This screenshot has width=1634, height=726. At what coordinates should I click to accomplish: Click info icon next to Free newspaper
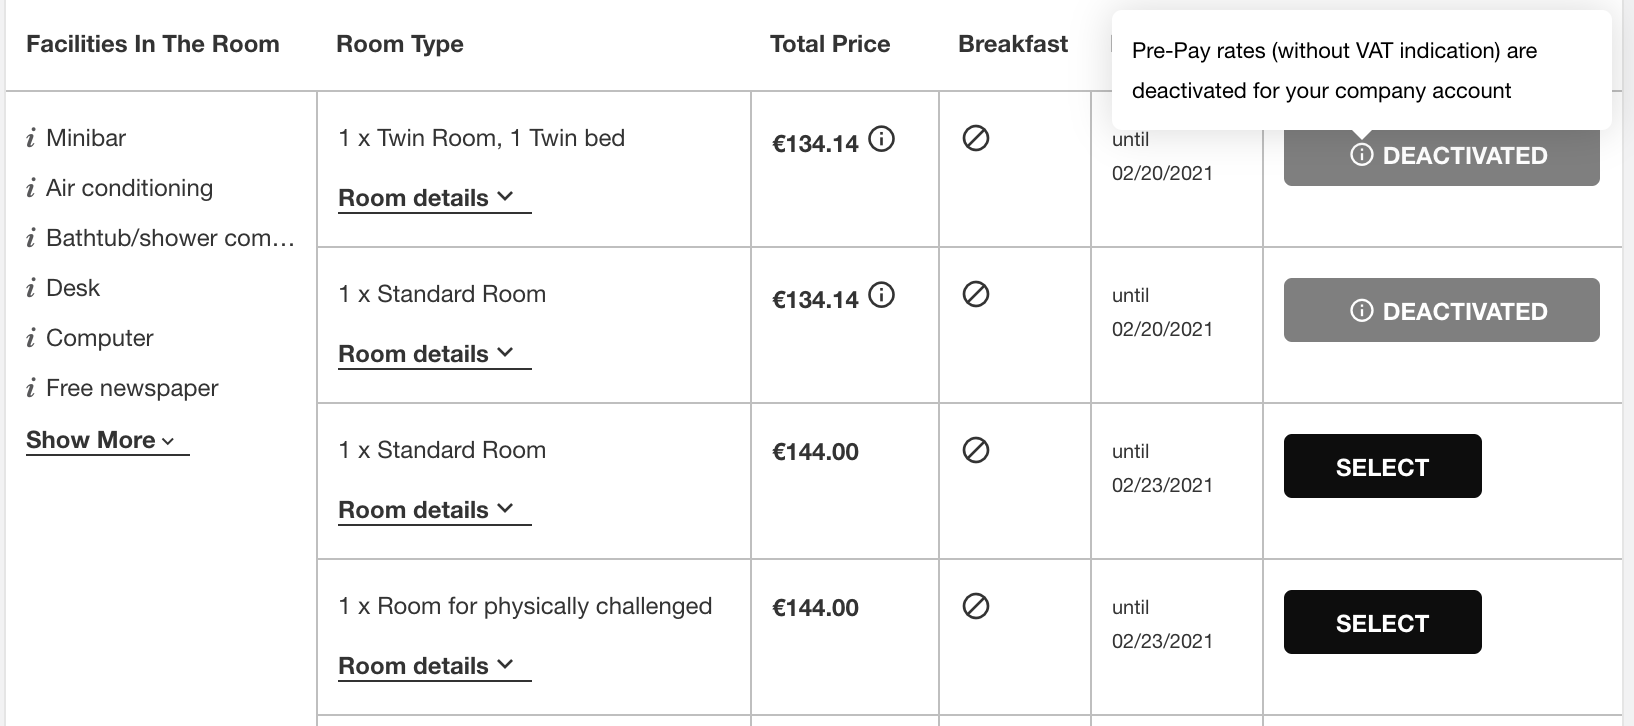click(x=31, y=388)
